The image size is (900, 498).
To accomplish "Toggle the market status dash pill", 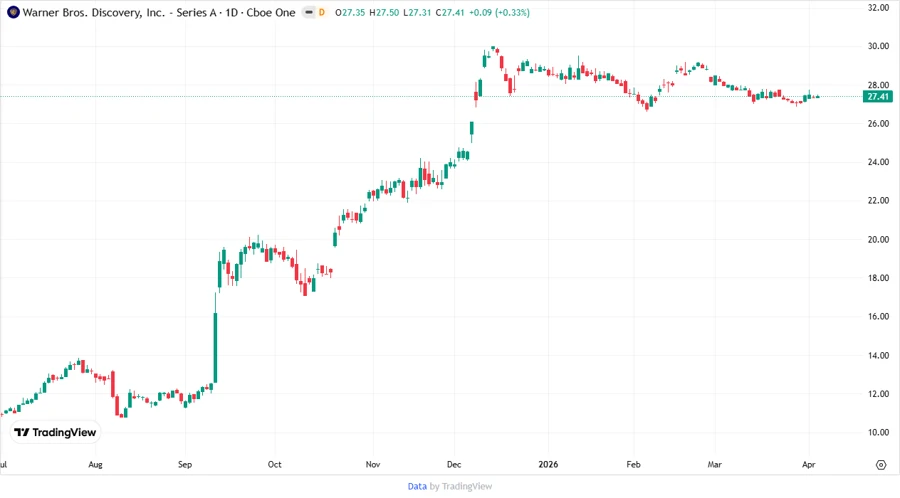I will (x=309, y=13).
